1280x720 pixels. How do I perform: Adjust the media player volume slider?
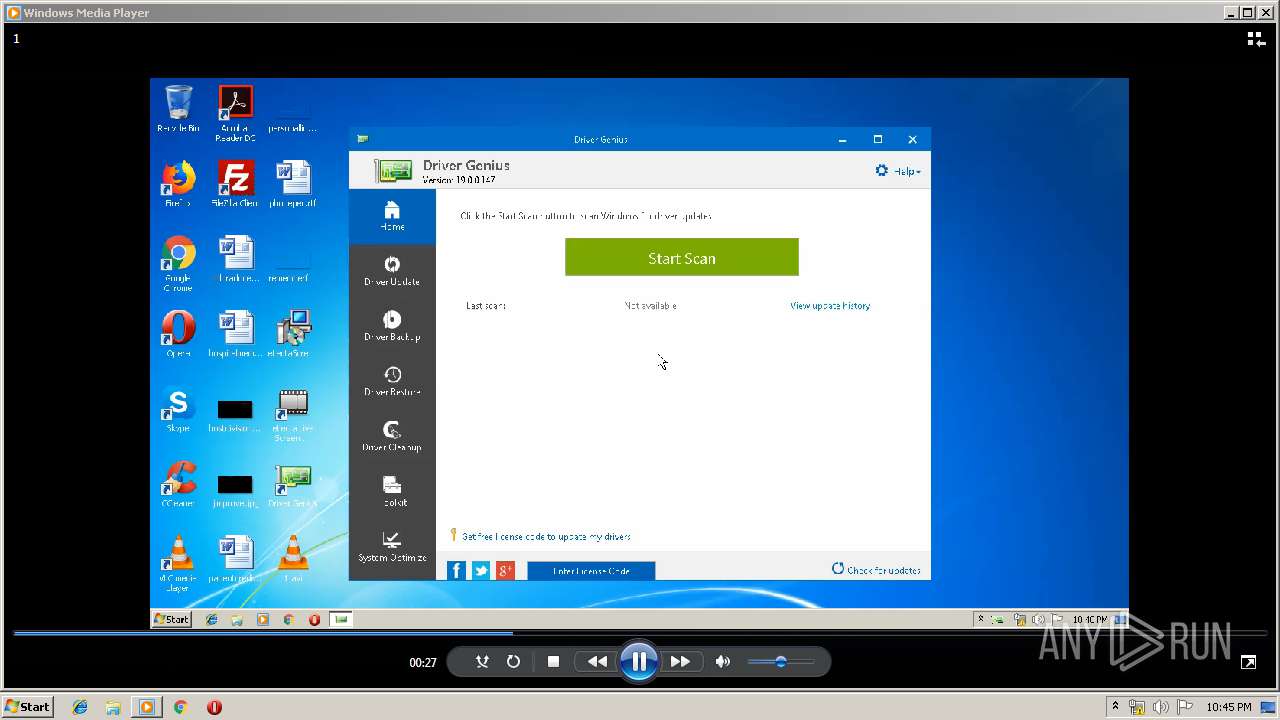(x=780, y=661)
